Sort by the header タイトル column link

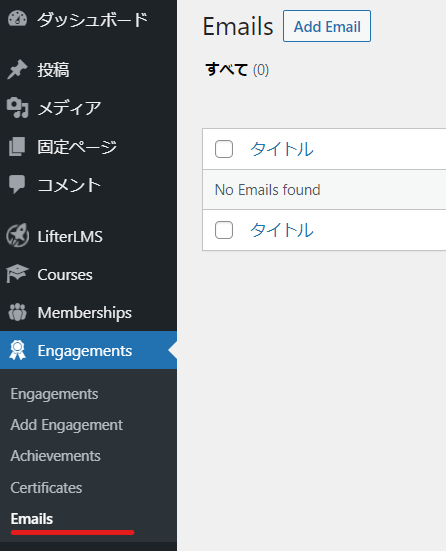(x=282, y=149)
